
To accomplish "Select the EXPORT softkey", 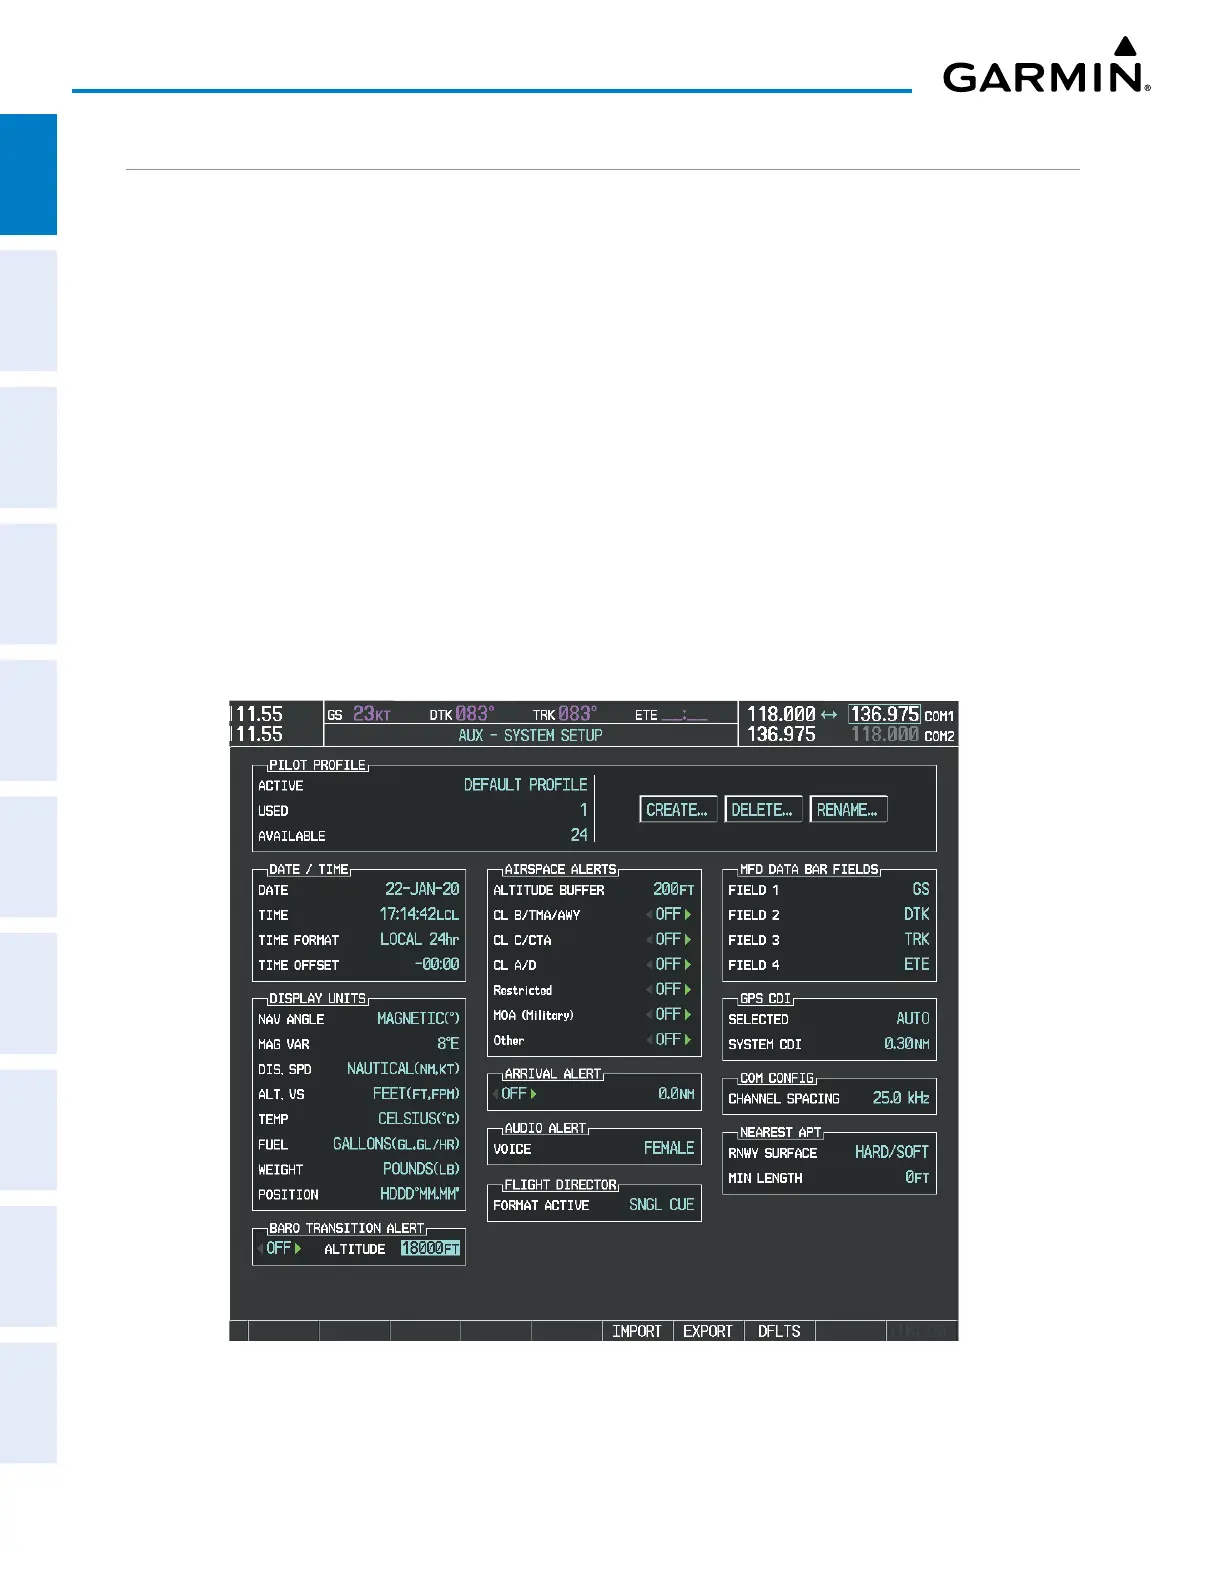I will coord(708,1331).
